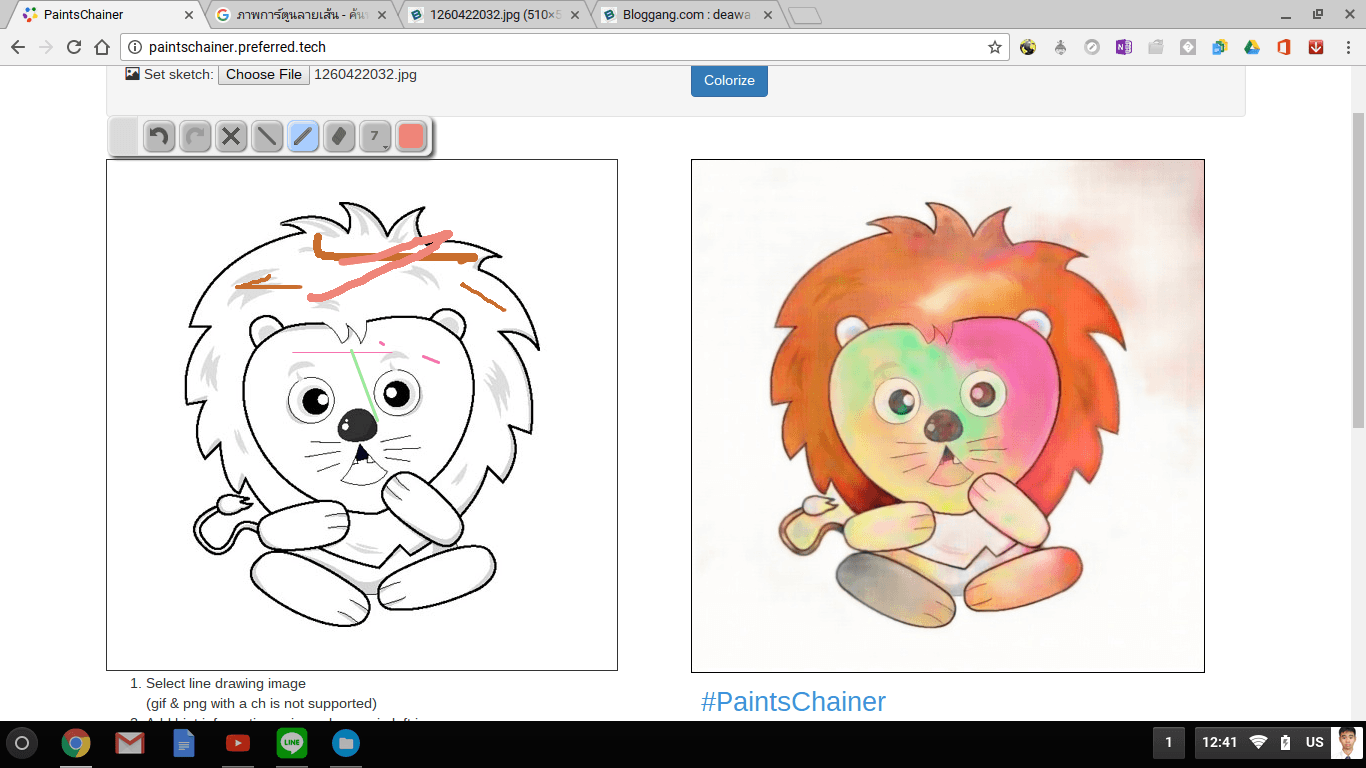Bookmark this page with the star
Viewport: 1366px width, 768px height.
994,47
